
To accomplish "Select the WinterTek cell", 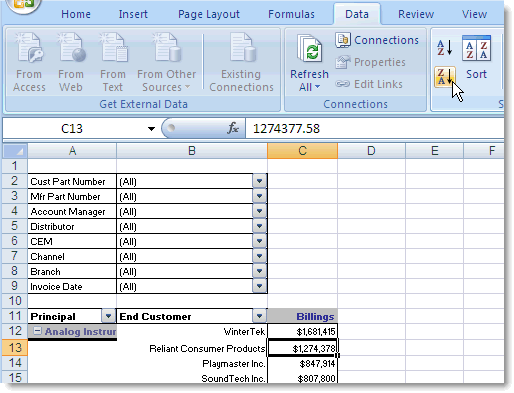I will (x=192, y=331).
